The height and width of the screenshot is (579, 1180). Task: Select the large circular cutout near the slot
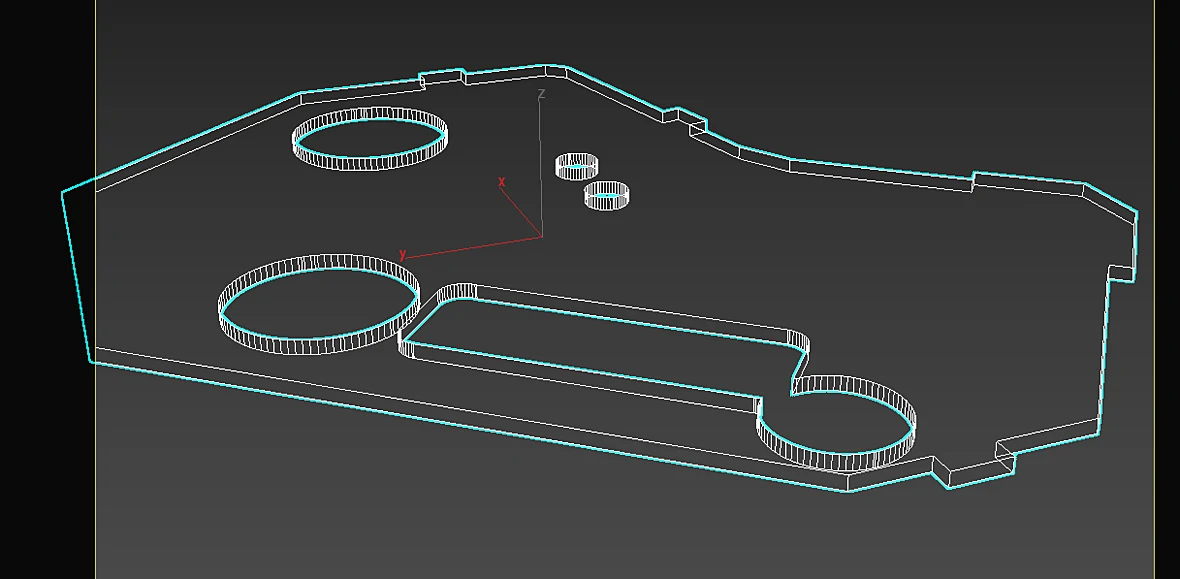(x=318, y=304)
